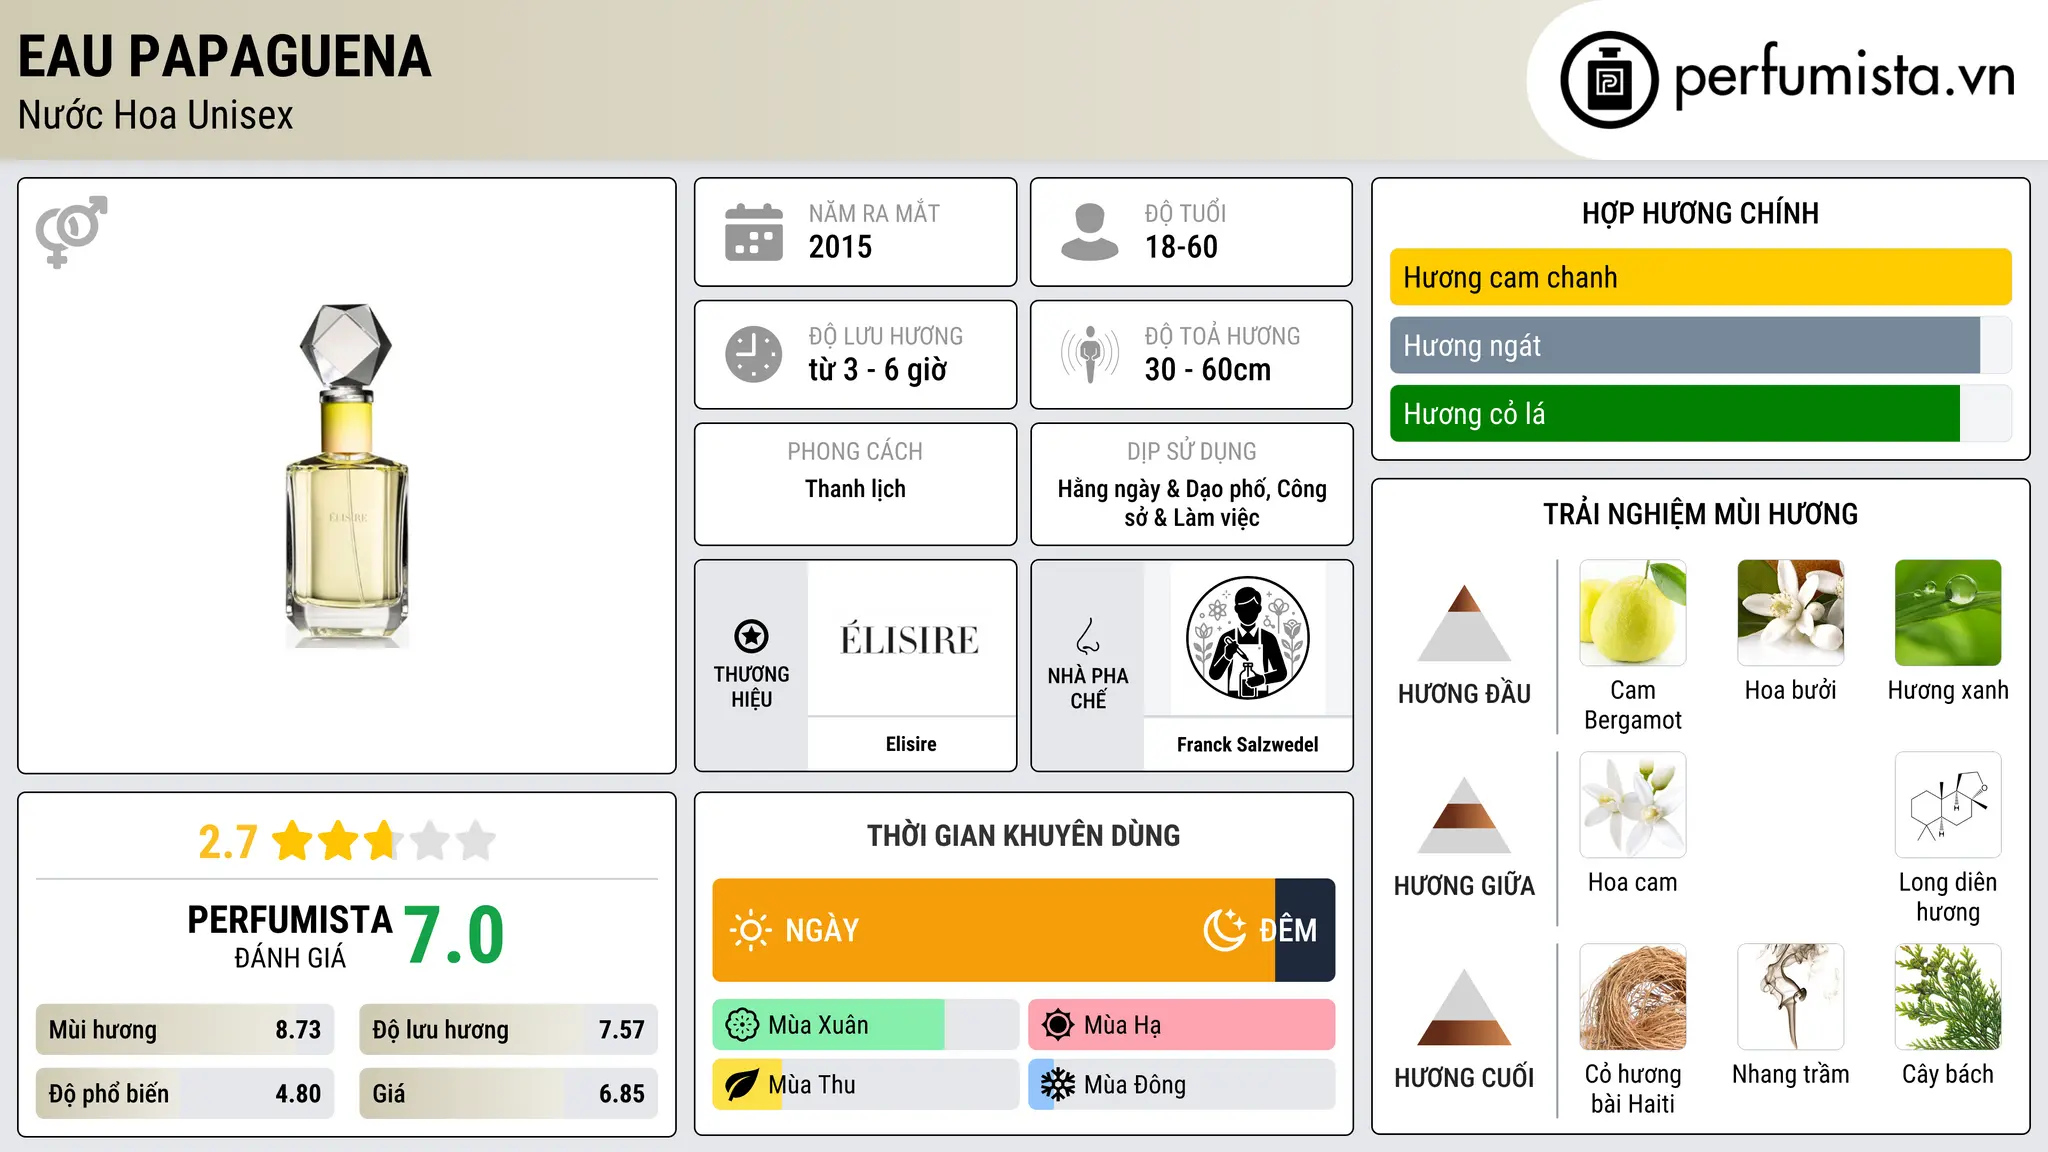
Task: Click the green Hương cỏ lá accord bar
Action: click(1675, 413)
